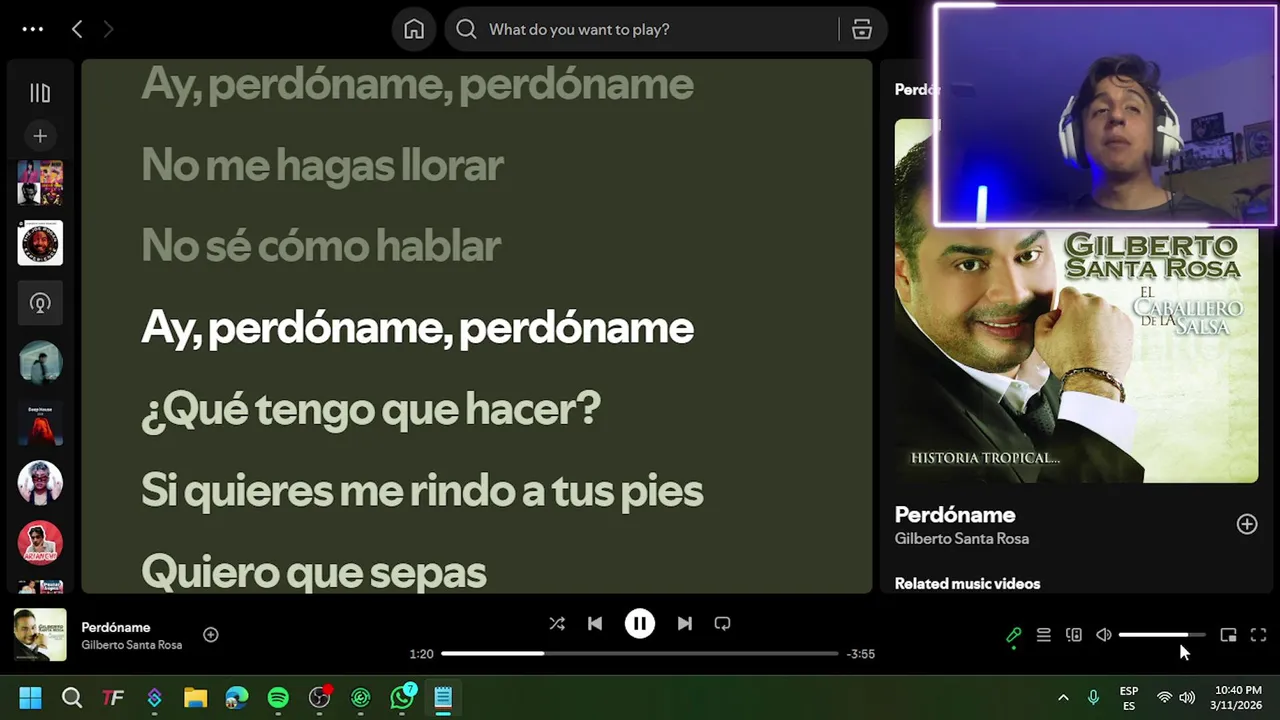Viewport: 1280px width, 720px height.
Task: Open the play queue
Action: click(1044, 635)
